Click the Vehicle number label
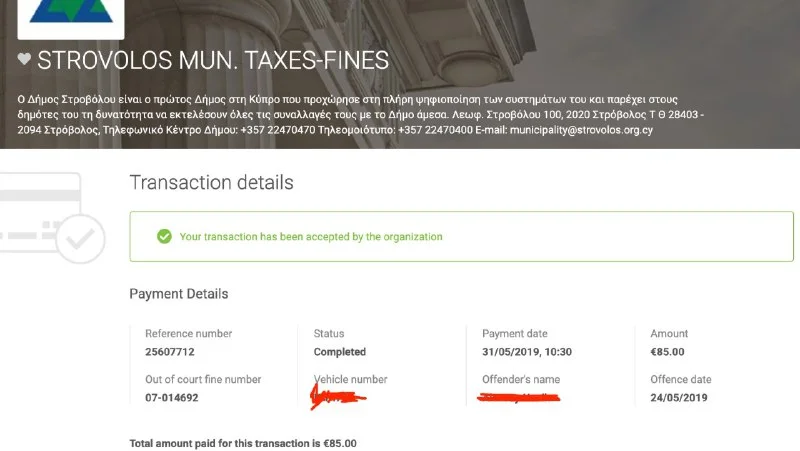Viewport: 800px width, 451px height. click(x=350, y=380)
